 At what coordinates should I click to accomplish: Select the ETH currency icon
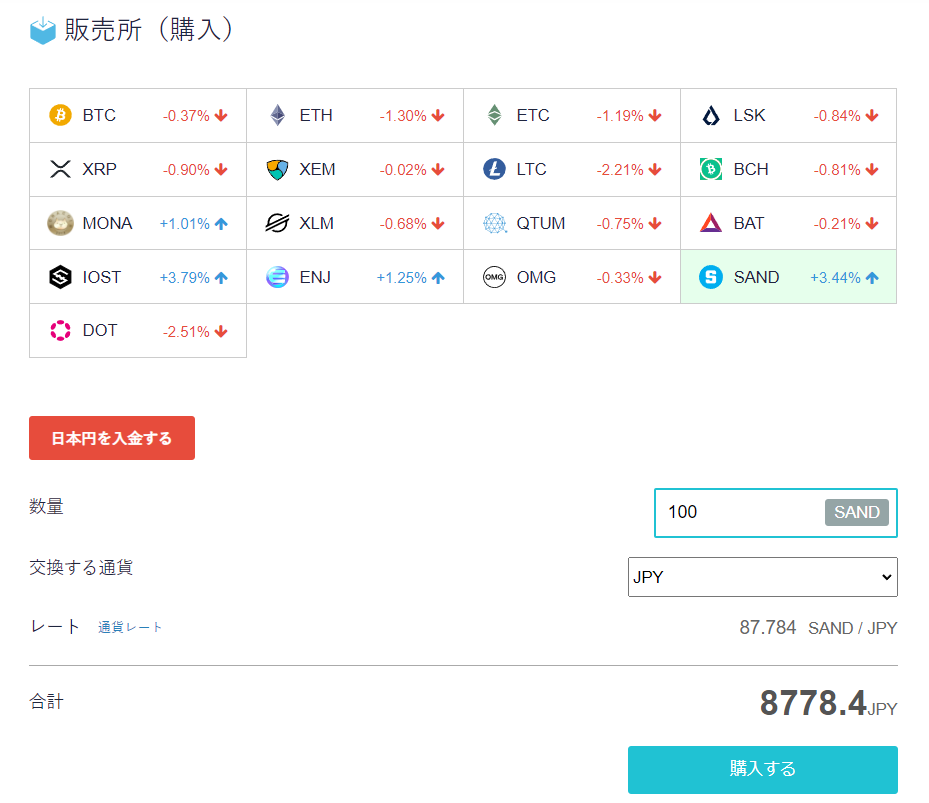(x=278, y=115)
